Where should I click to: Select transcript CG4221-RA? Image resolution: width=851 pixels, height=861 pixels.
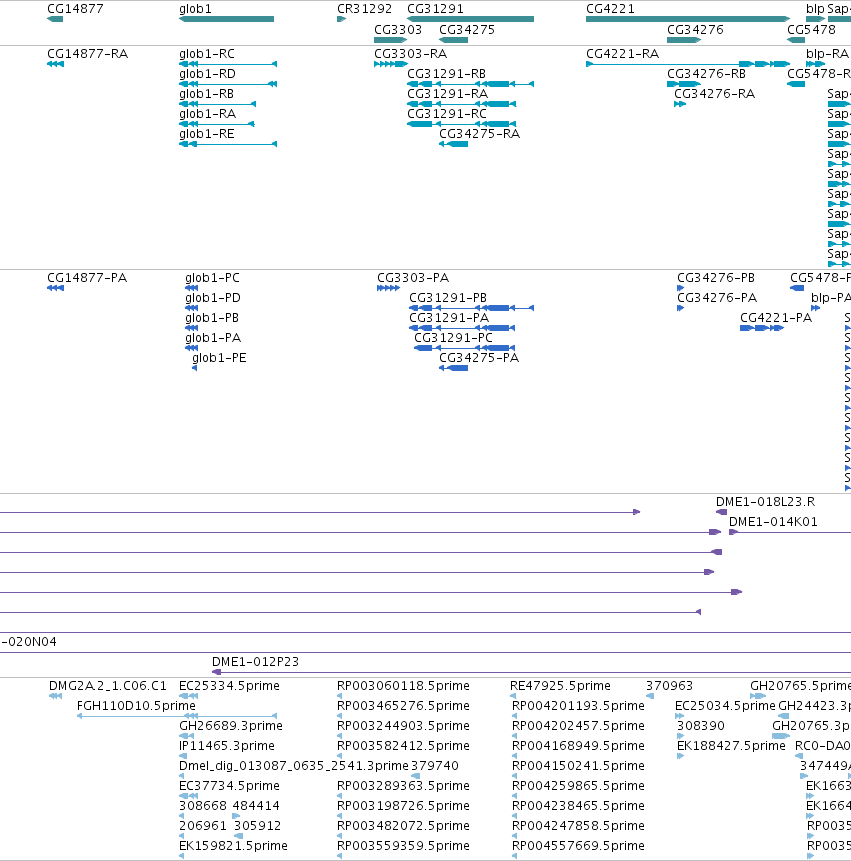click(x=622, y=54)
